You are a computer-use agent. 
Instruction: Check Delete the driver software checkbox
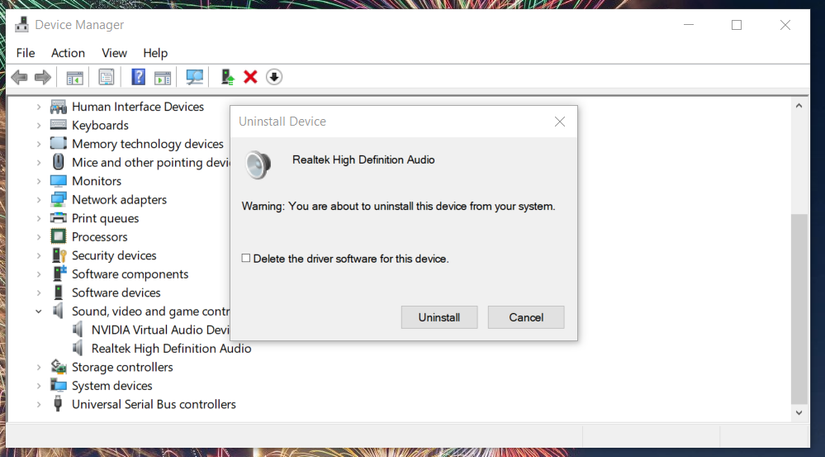click(x=246, y=258)
